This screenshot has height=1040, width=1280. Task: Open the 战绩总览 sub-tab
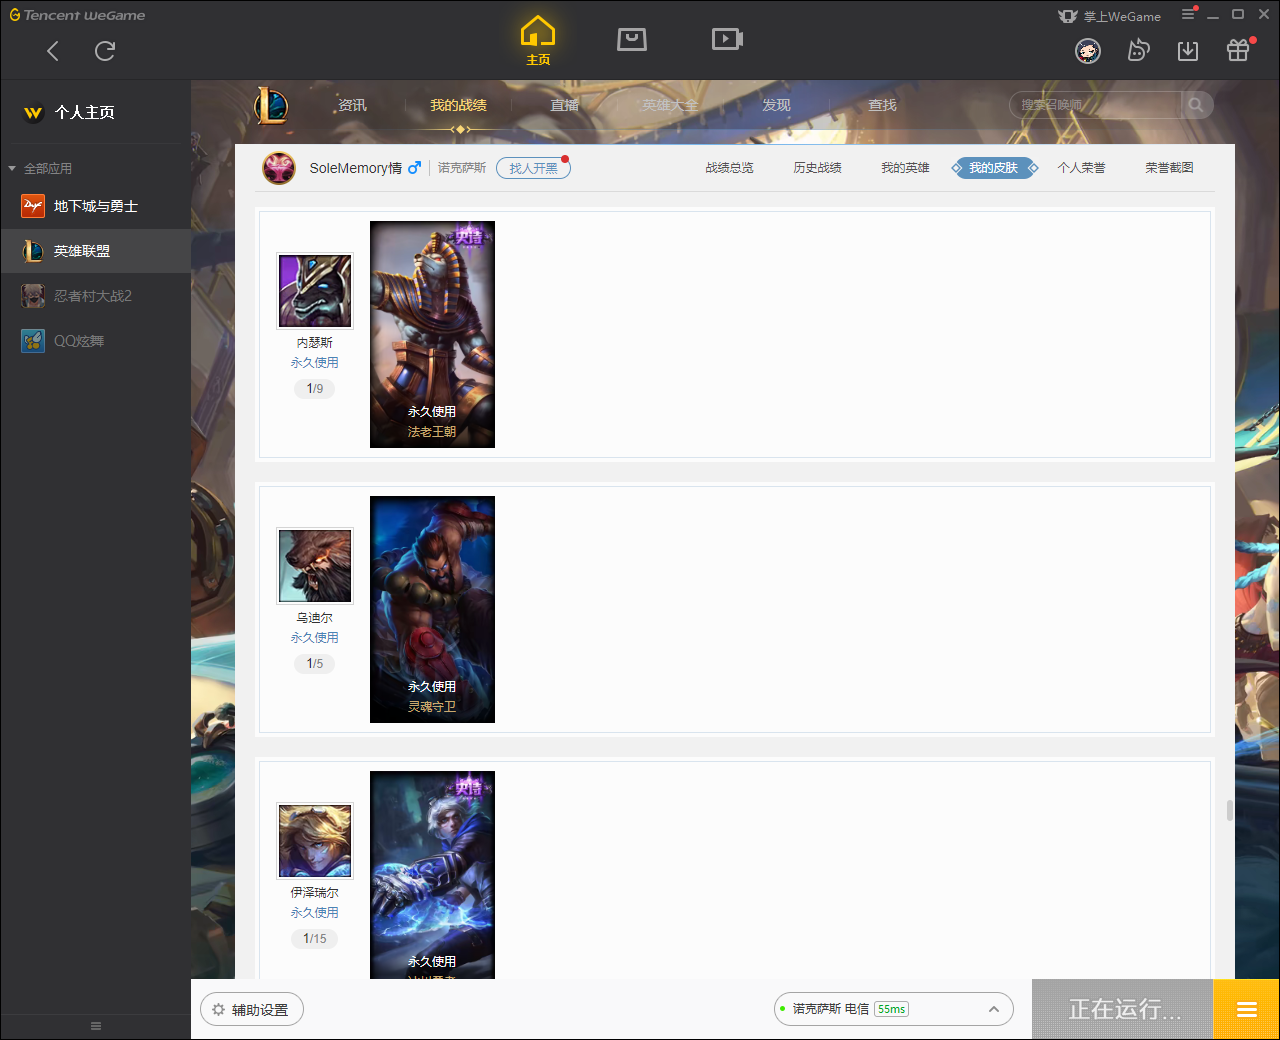coord(730,168)
